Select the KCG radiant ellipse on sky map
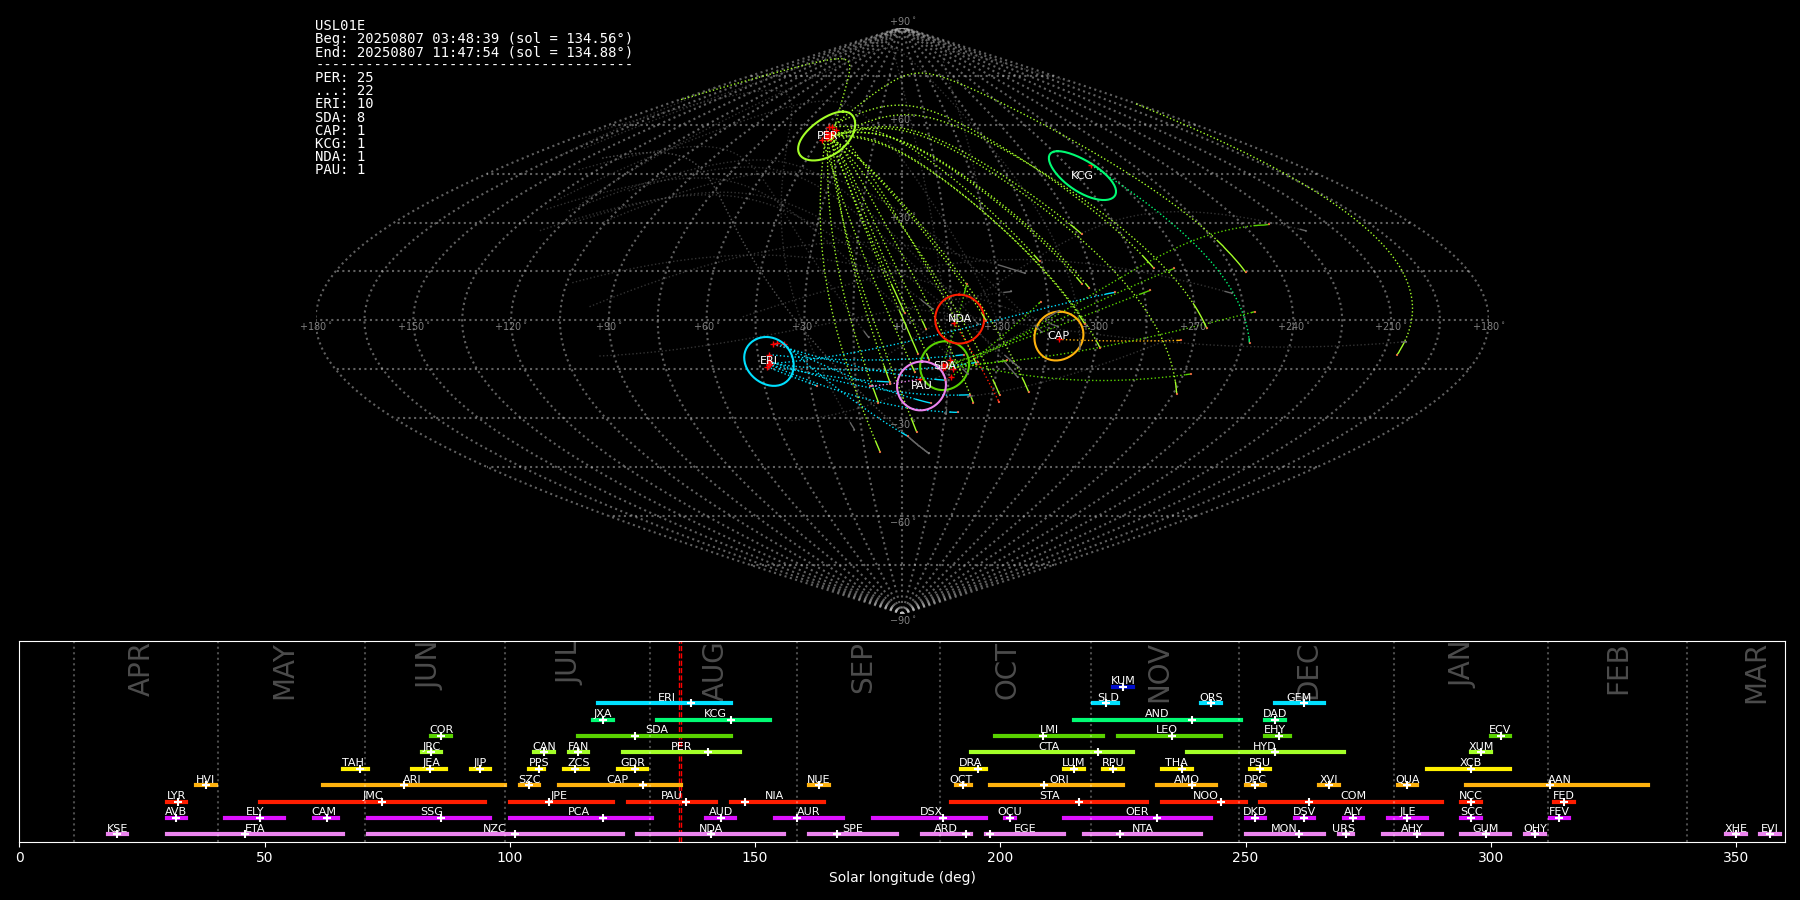Screen dimensions: 1800x900 point(1082,175)
